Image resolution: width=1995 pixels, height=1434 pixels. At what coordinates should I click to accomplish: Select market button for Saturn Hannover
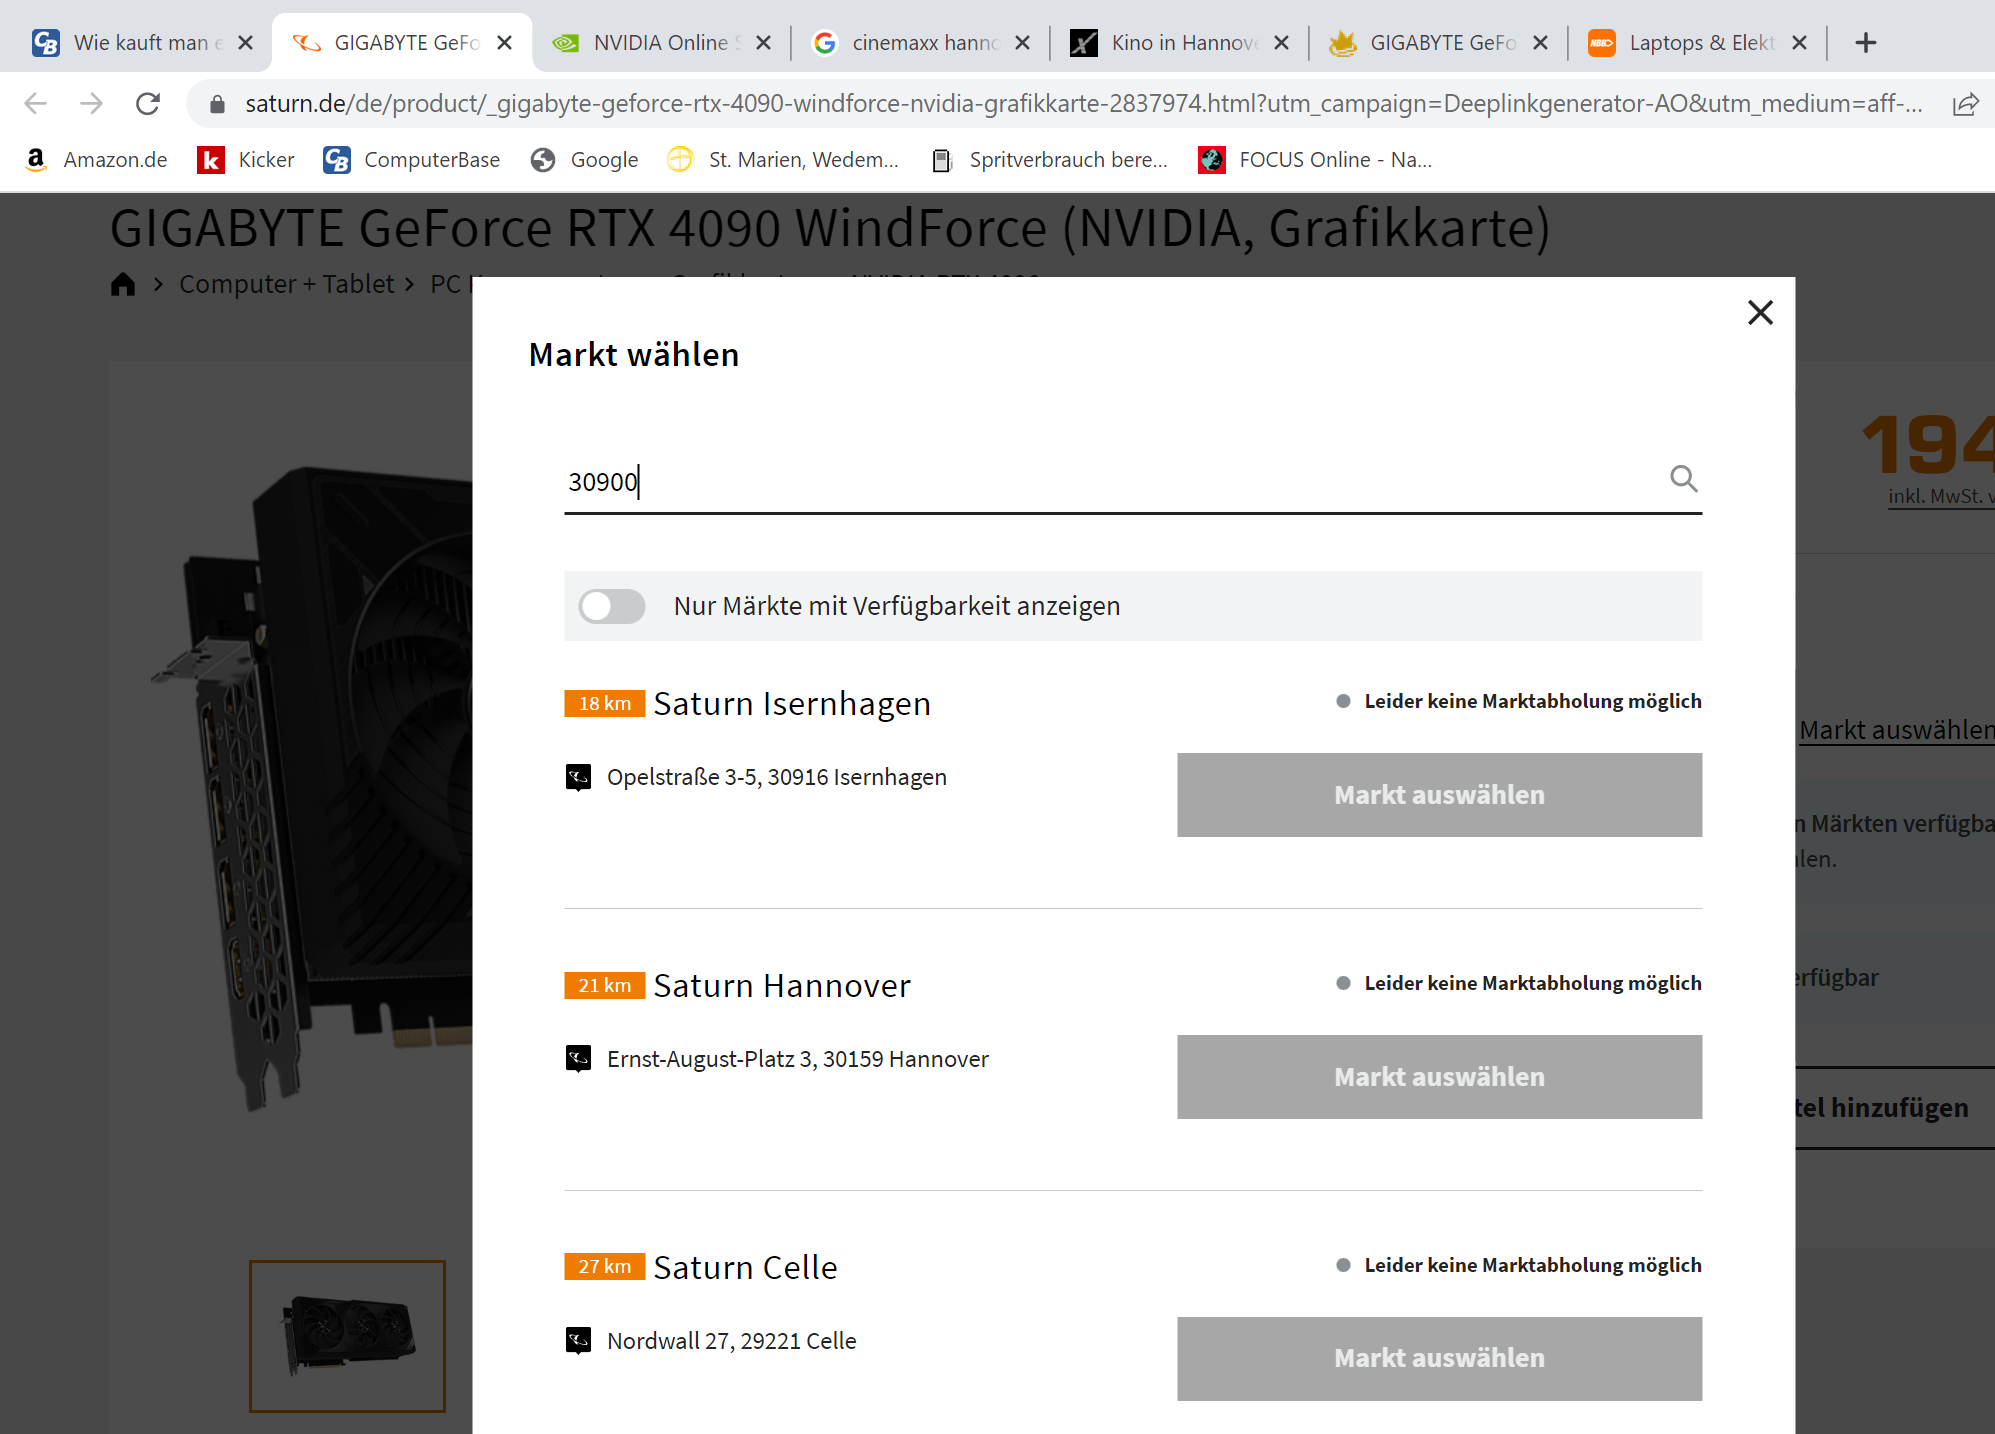1438,1077
